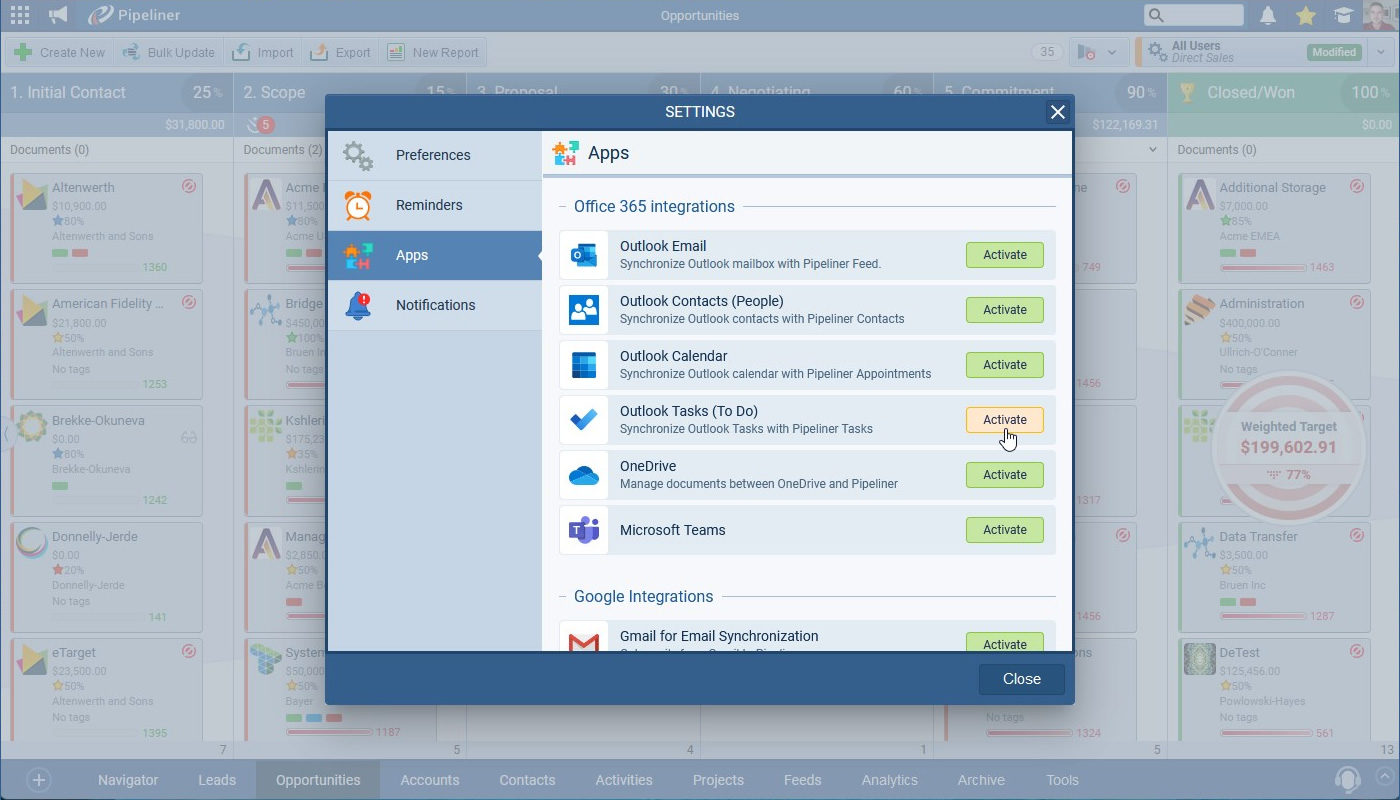Activate Microsoft Teams integration
Viewport: 1400px width, 800px height.
tap(1004, 530)
